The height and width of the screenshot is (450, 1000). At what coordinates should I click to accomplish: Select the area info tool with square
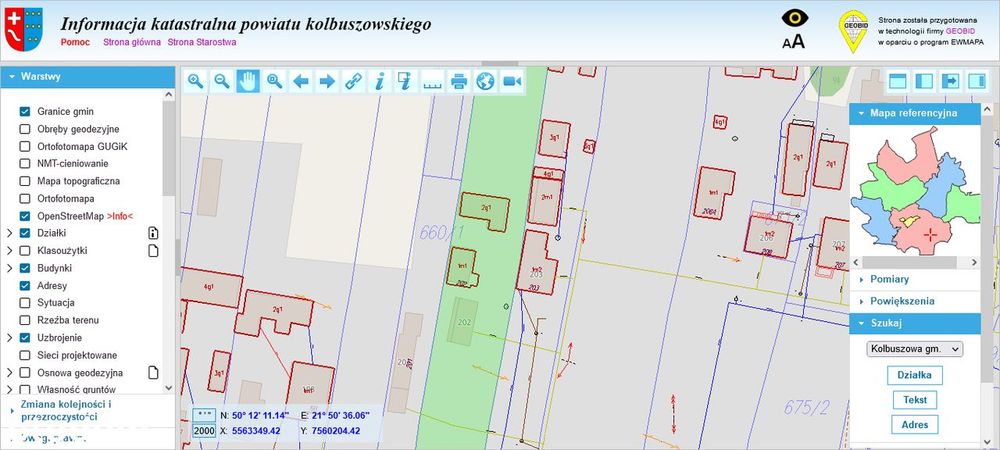click(406, 81)
